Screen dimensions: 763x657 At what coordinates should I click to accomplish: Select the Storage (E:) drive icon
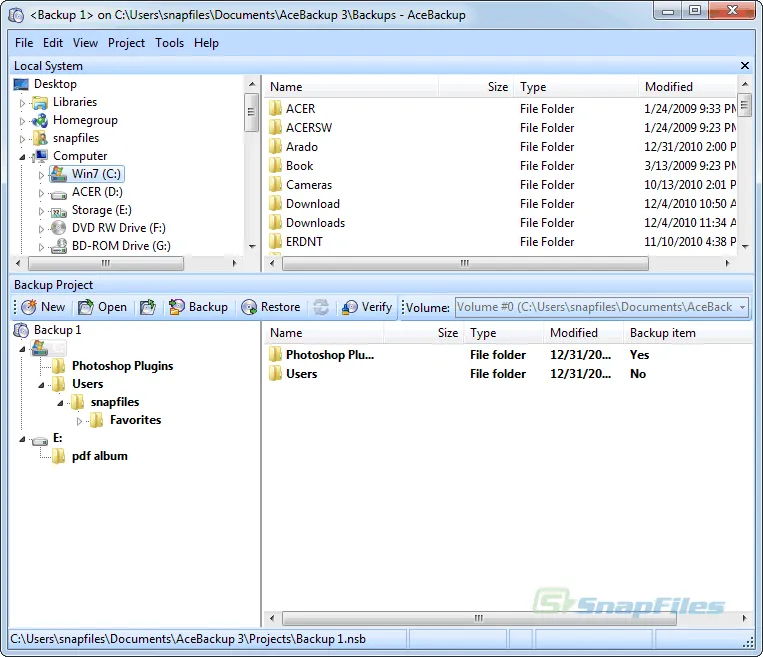pos(58,211)
